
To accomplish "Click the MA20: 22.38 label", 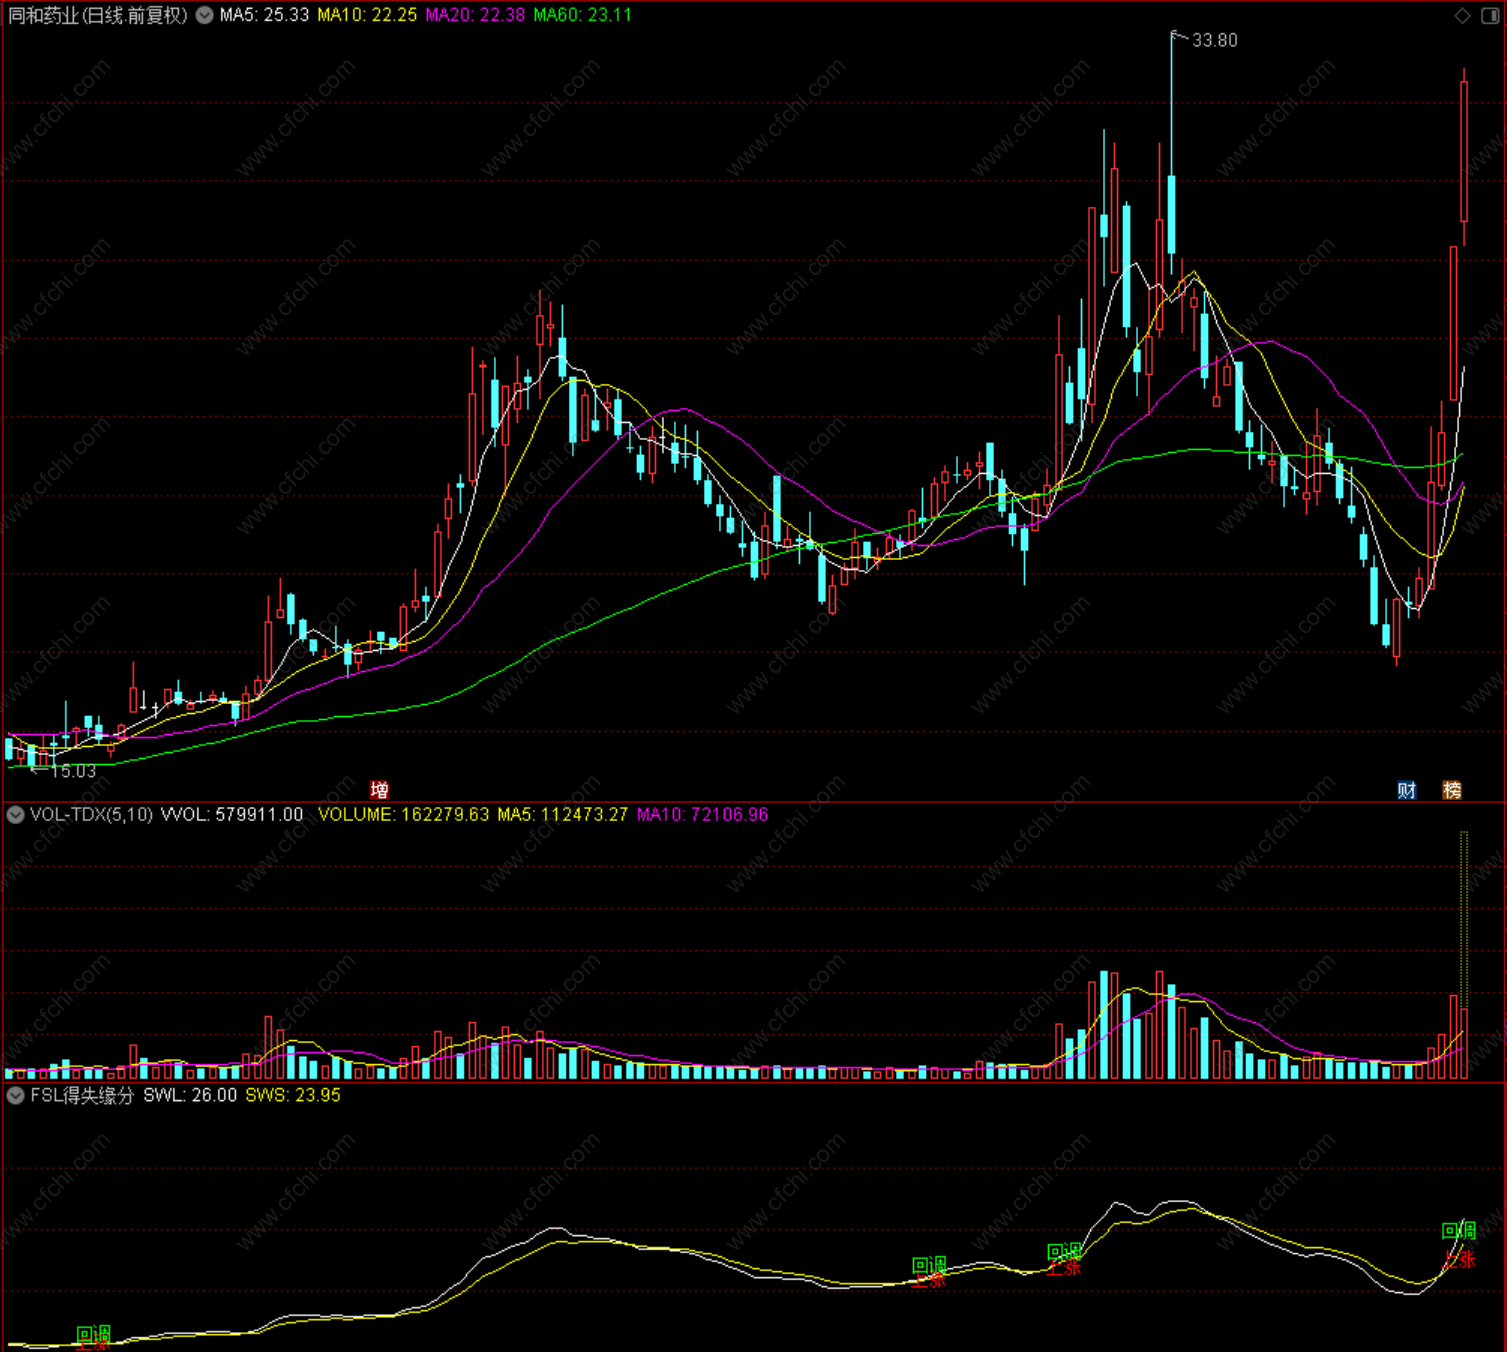I will tap(475, 15).
